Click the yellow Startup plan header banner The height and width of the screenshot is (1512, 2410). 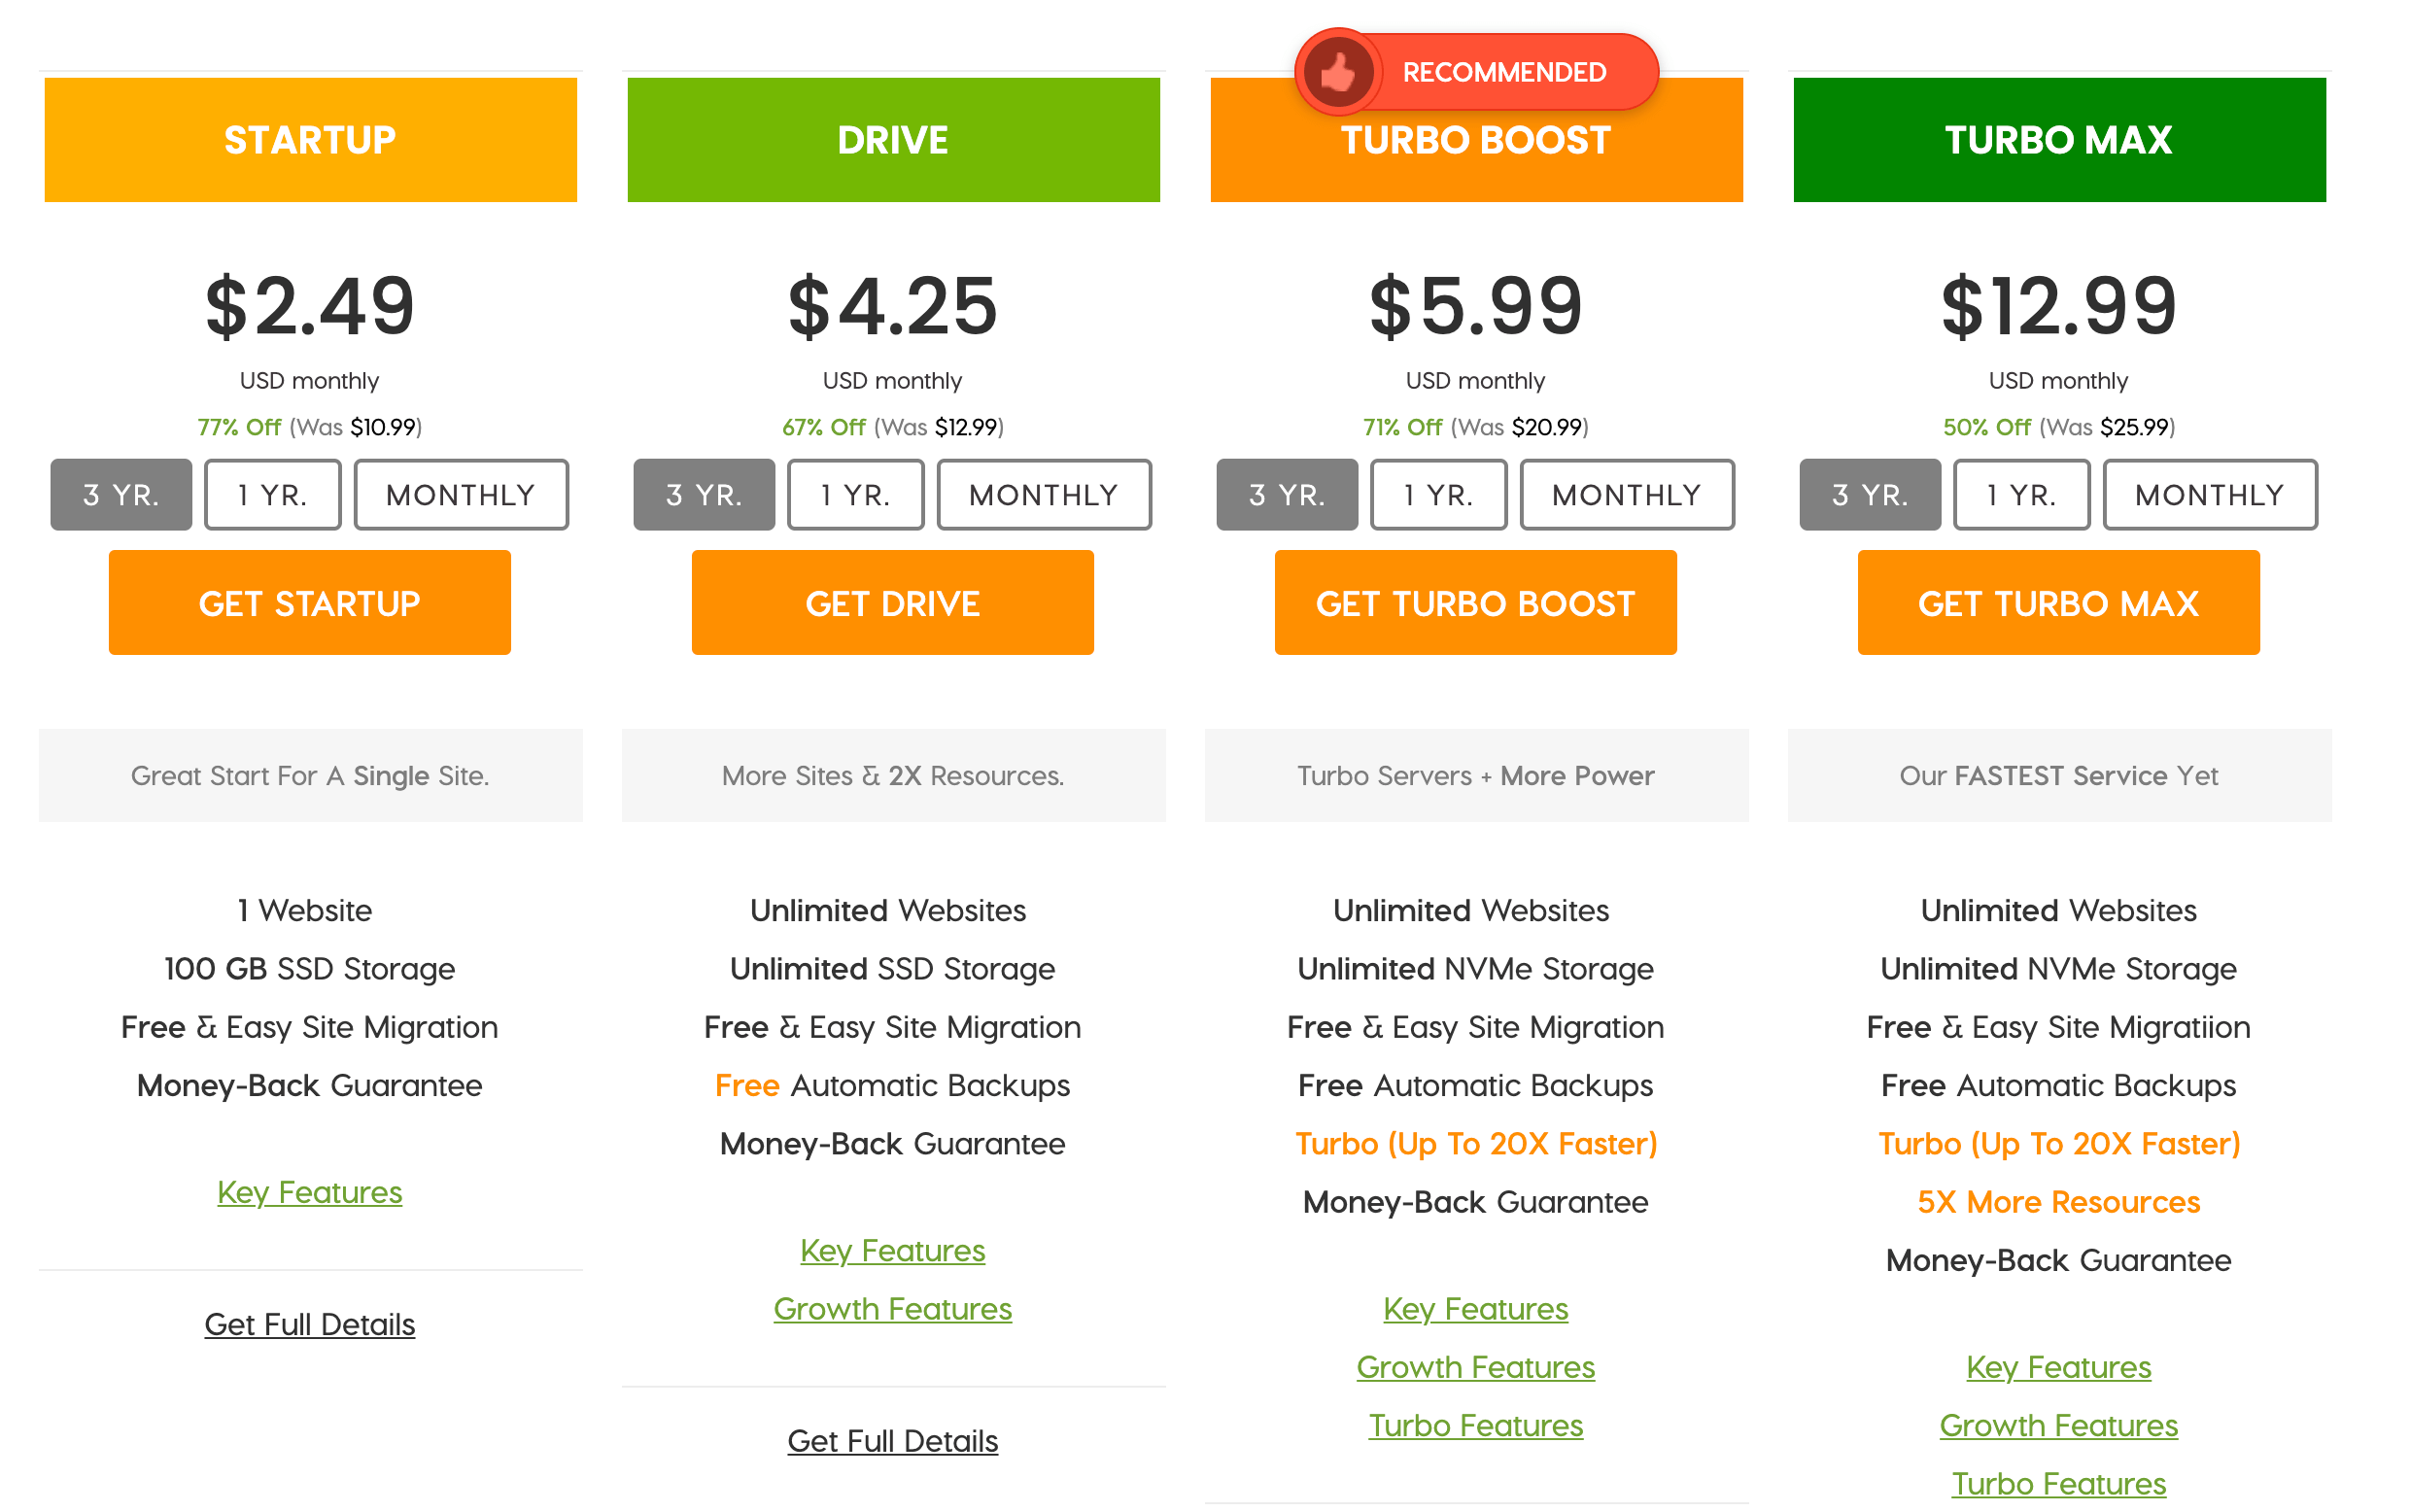(310, 140)
